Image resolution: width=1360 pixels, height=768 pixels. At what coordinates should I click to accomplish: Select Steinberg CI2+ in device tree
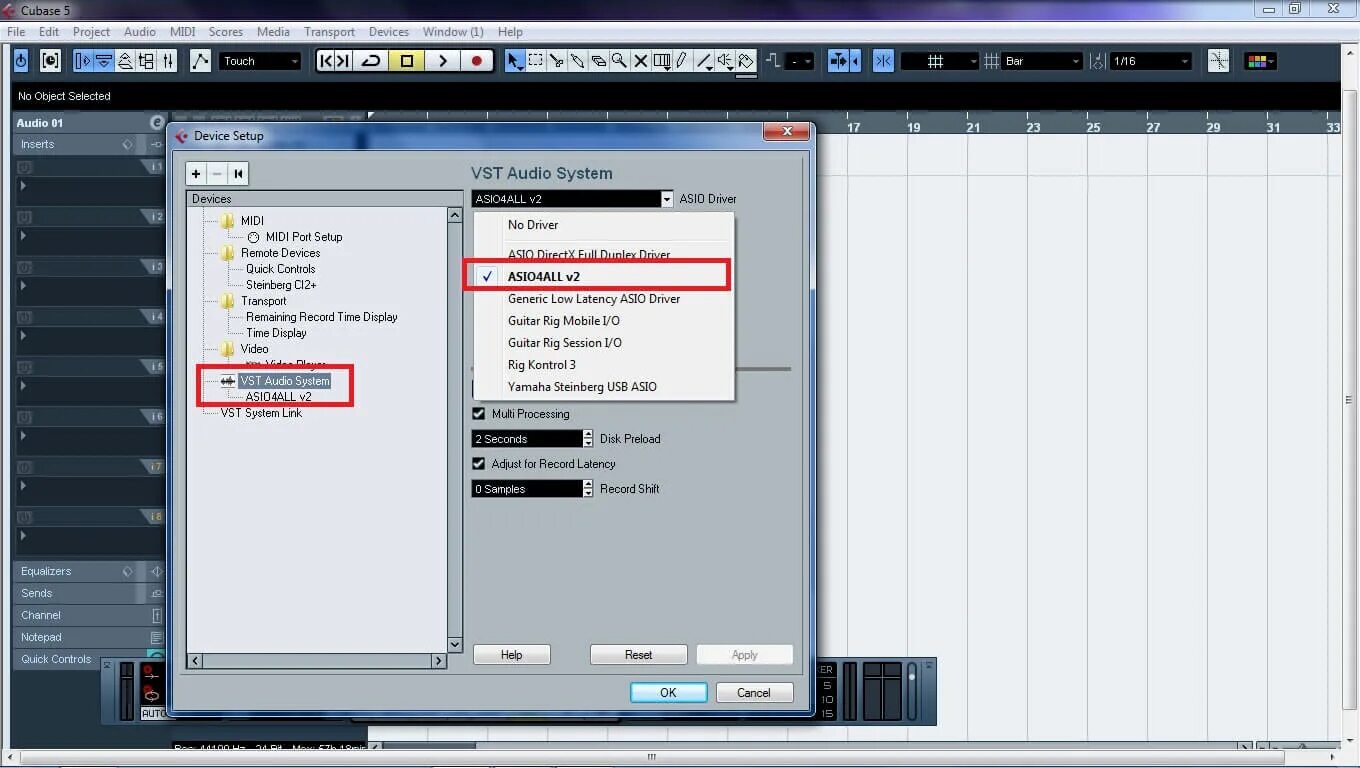point(281,285)
